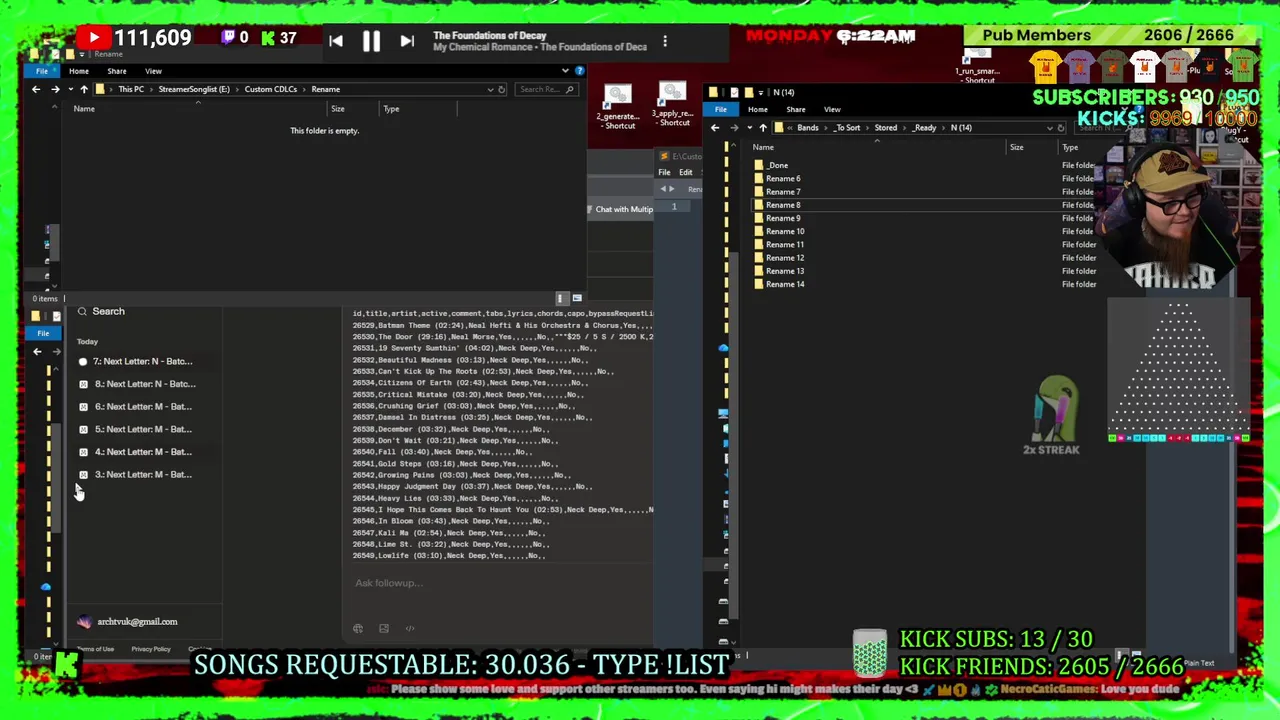1280x720 pixels.
Task: Open Home tab in N (14) window
Action: [758, 109]
